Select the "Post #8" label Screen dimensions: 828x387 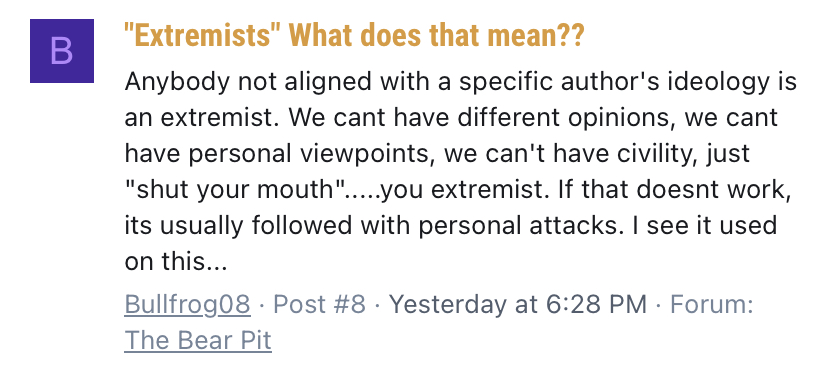319,304
